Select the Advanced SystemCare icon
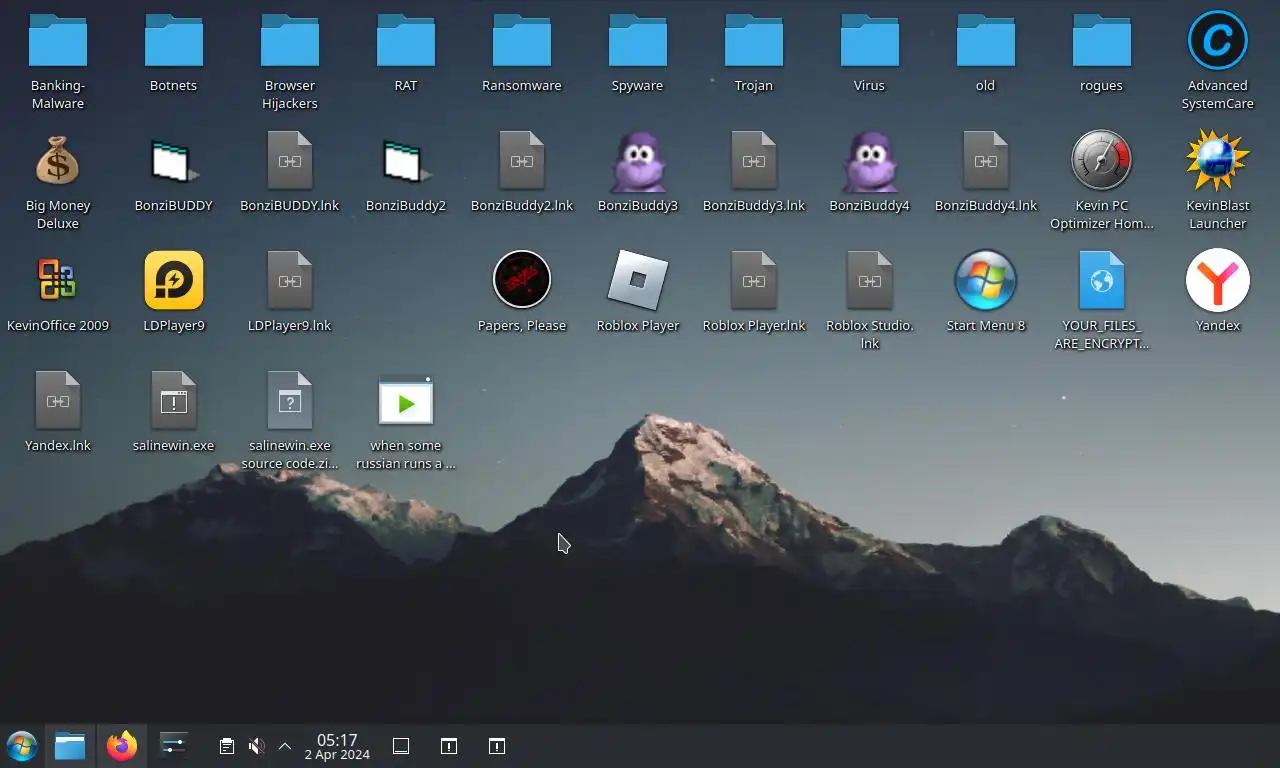Screen dimensions: 1280x768 pyautogui.click(x=1218, y=41)
